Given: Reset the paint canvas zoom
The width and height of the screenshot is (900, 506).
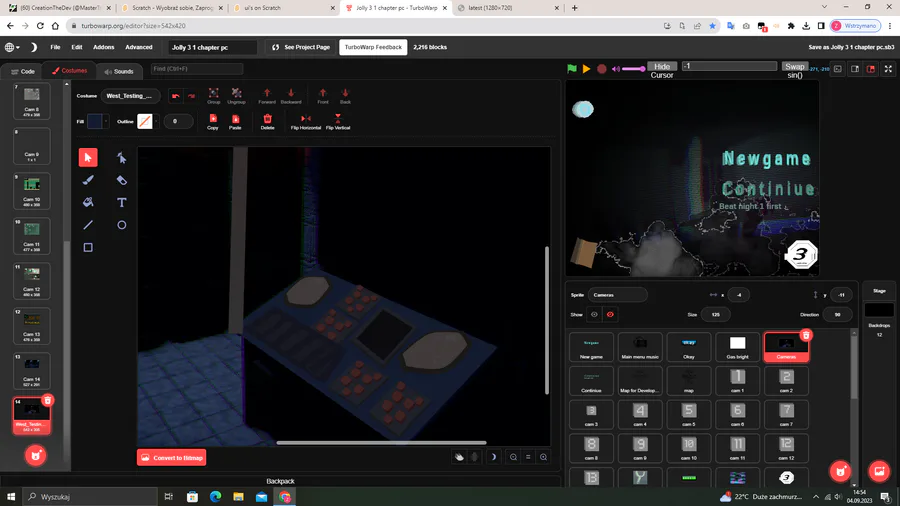Looking at the screenshot, I should [x=528, y=457].
